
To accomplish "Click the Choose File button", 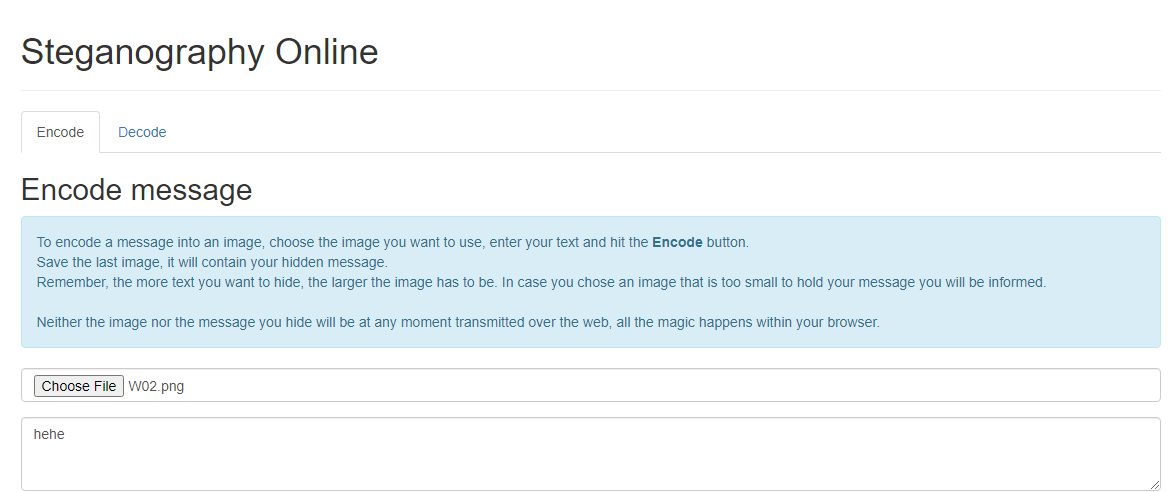I will pyautogui.click(x=78, y=386).
